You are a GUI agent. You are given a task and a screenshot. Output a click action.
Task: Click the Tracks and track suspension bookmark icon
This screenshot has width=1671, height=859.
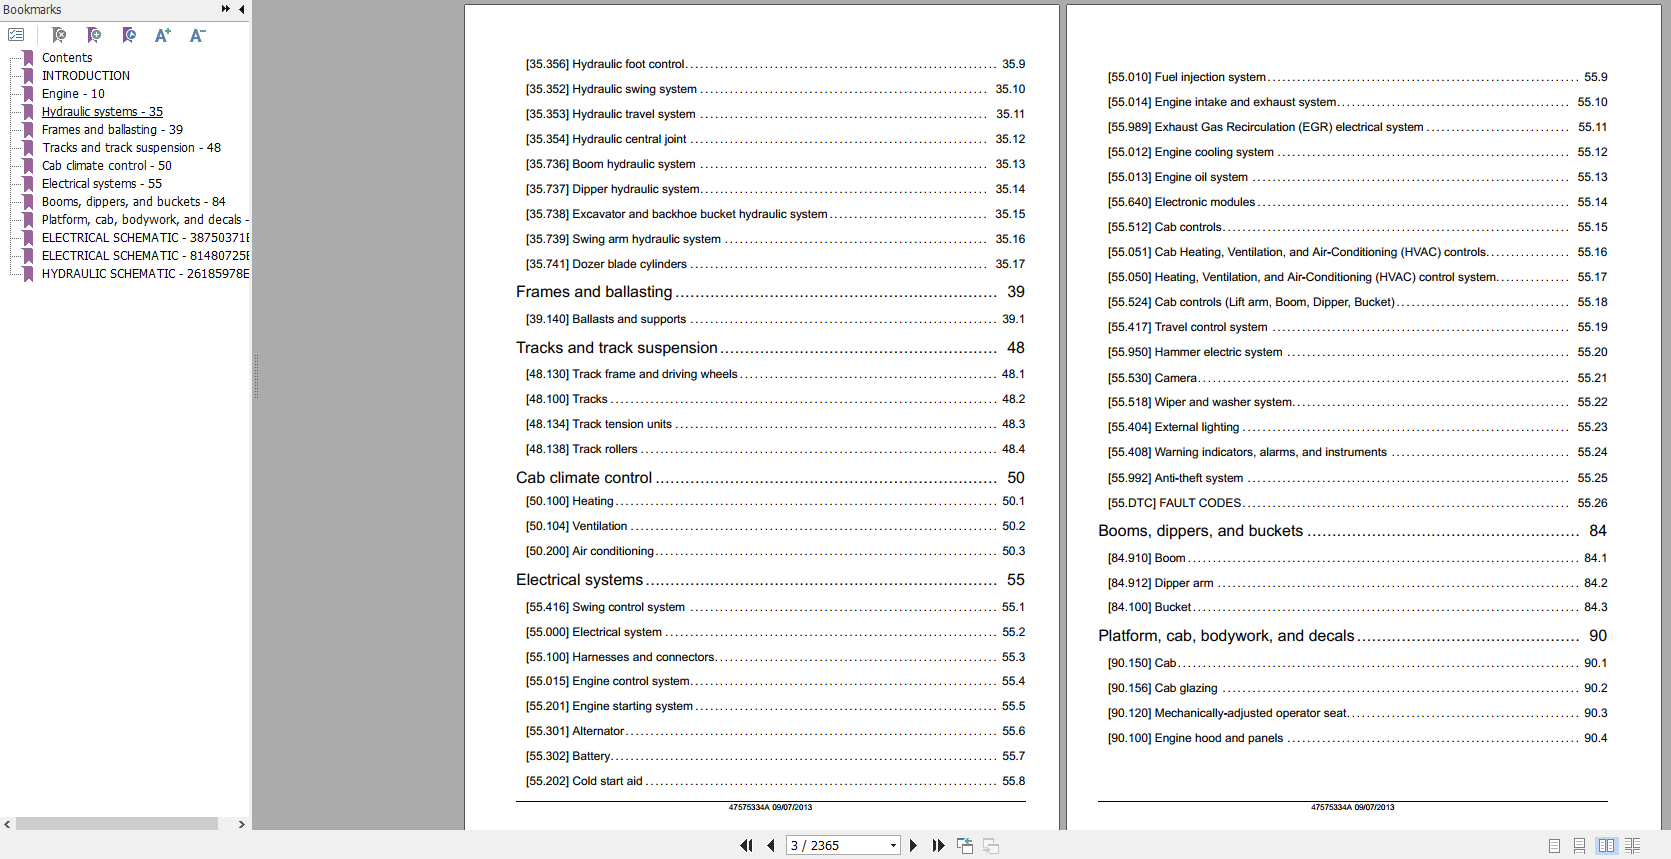pos(28,148)
